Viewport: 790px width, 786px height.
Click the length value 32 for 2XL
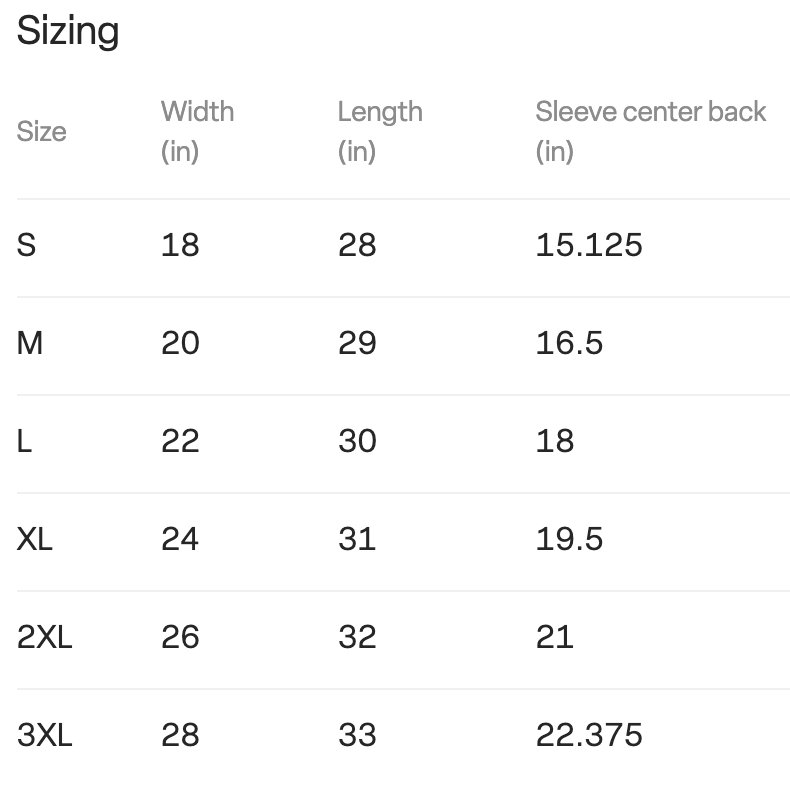357,637
